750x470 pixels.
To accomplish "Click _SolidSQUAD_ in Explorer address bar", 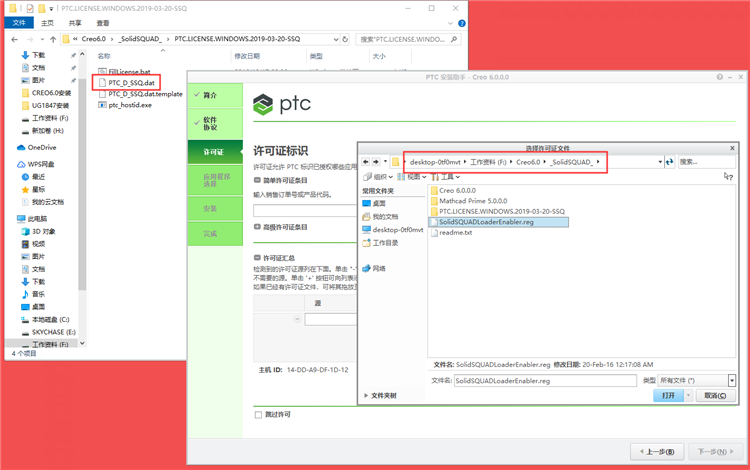I will point(140,39).
